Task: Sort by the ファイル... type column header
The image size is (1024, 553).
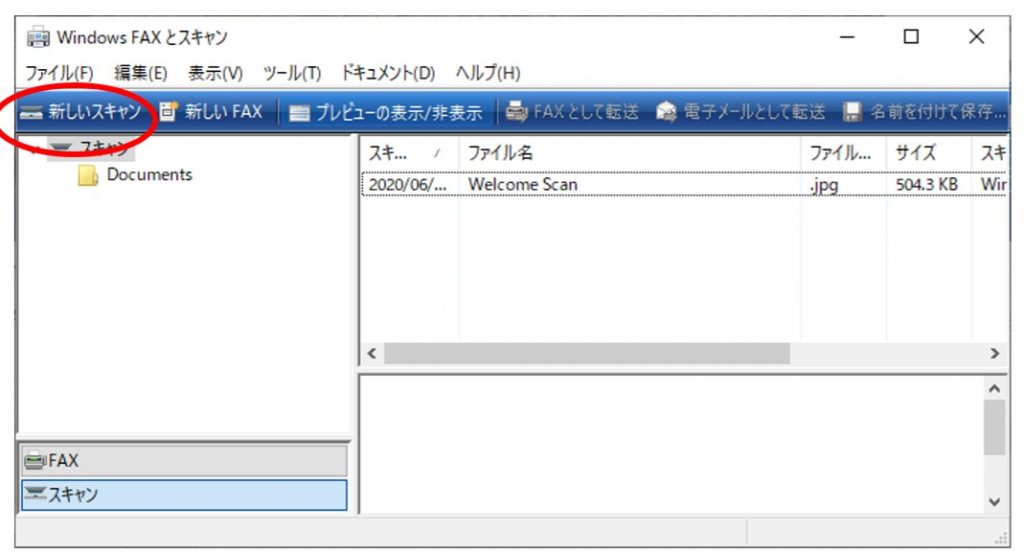Action: click(843, 153)
